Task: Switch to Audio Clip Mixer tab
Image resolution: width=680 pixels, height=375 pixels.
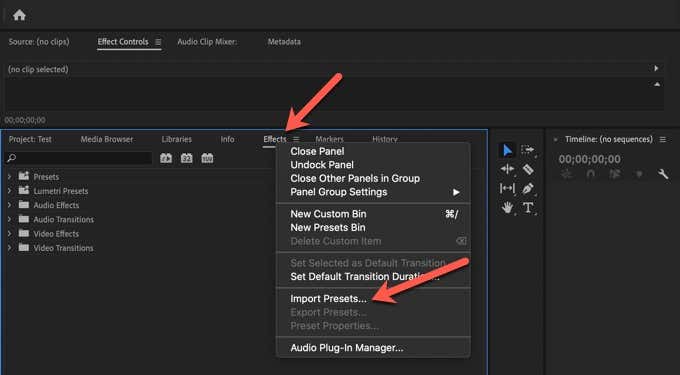Action: [207, 42]
